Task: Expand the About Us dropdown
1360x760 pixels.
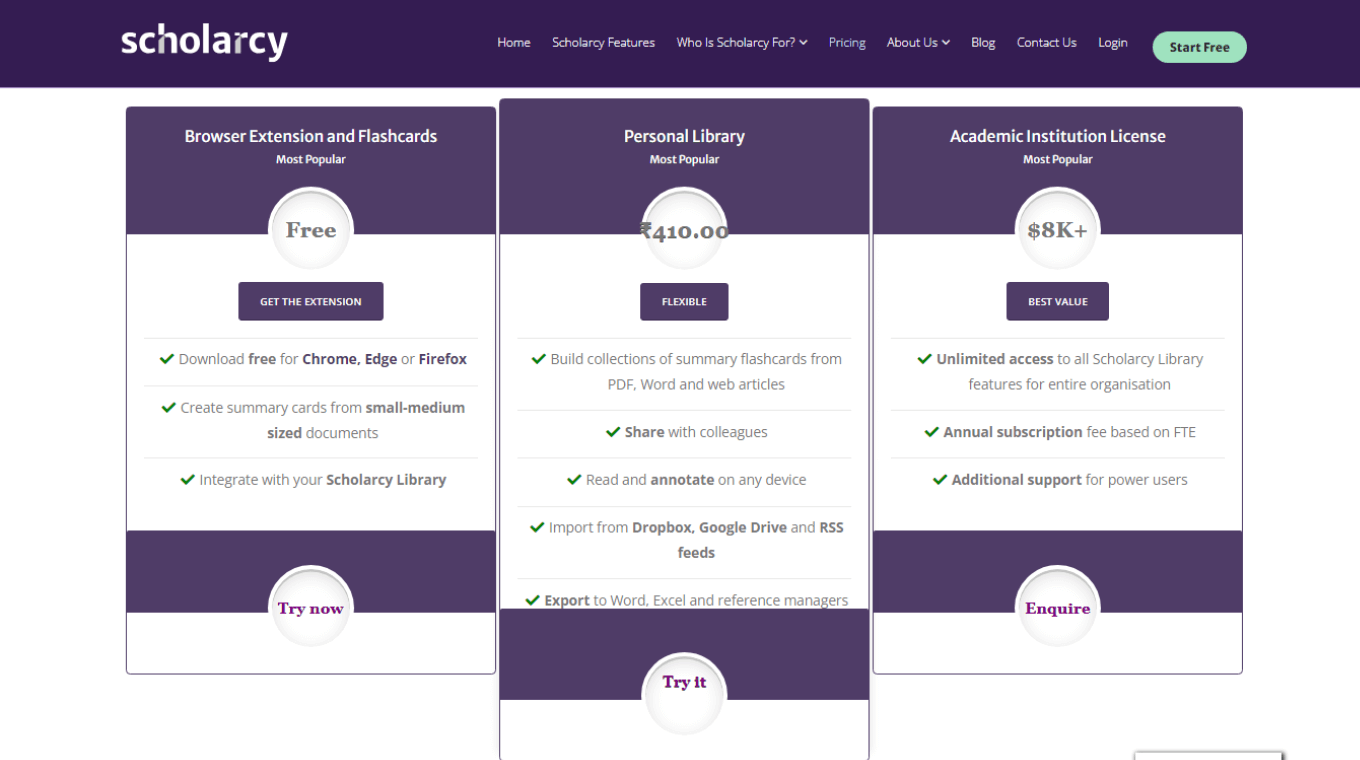Action: click(x=918, y=43)
